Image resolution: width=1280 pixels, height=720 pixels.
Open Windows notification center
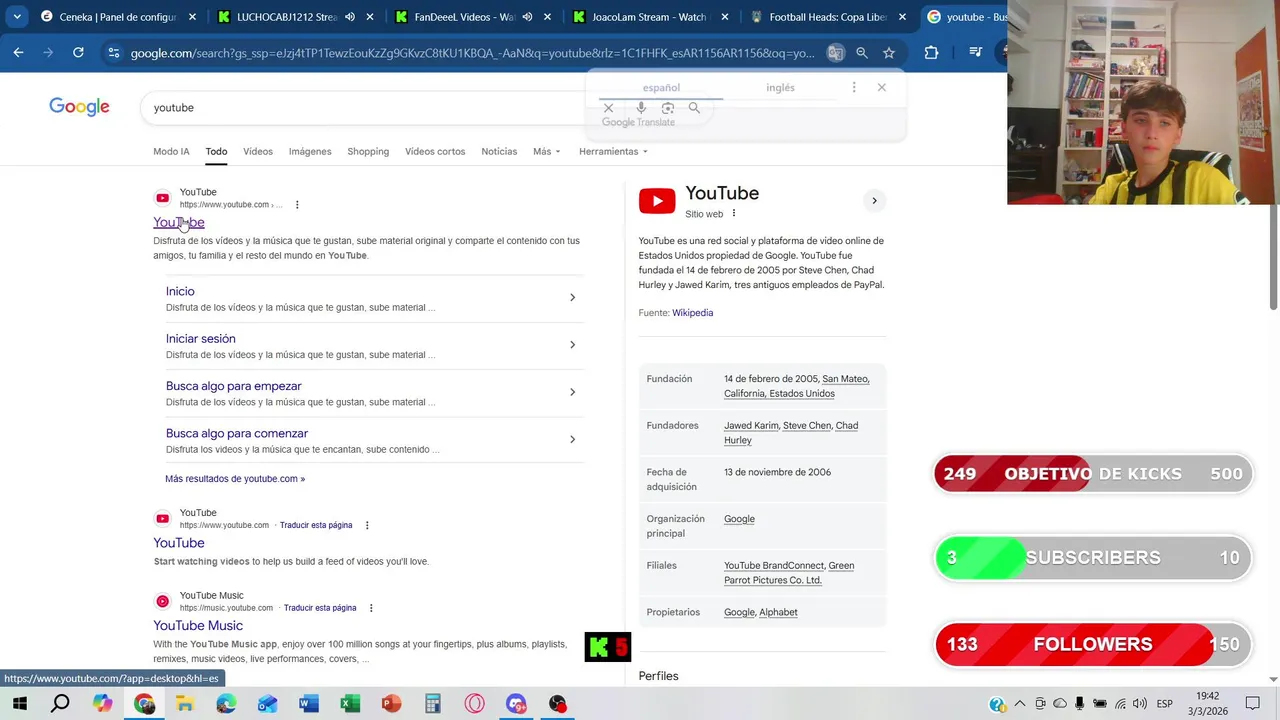(1252, 704)
